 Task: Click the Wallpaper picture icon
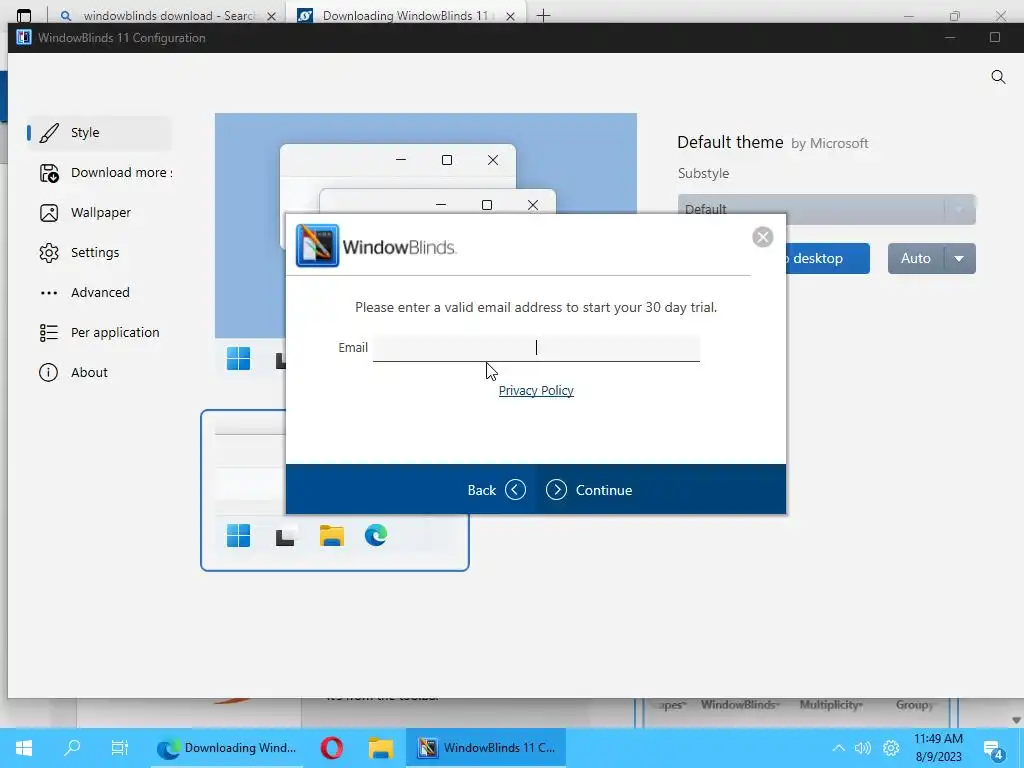point(49,213)
